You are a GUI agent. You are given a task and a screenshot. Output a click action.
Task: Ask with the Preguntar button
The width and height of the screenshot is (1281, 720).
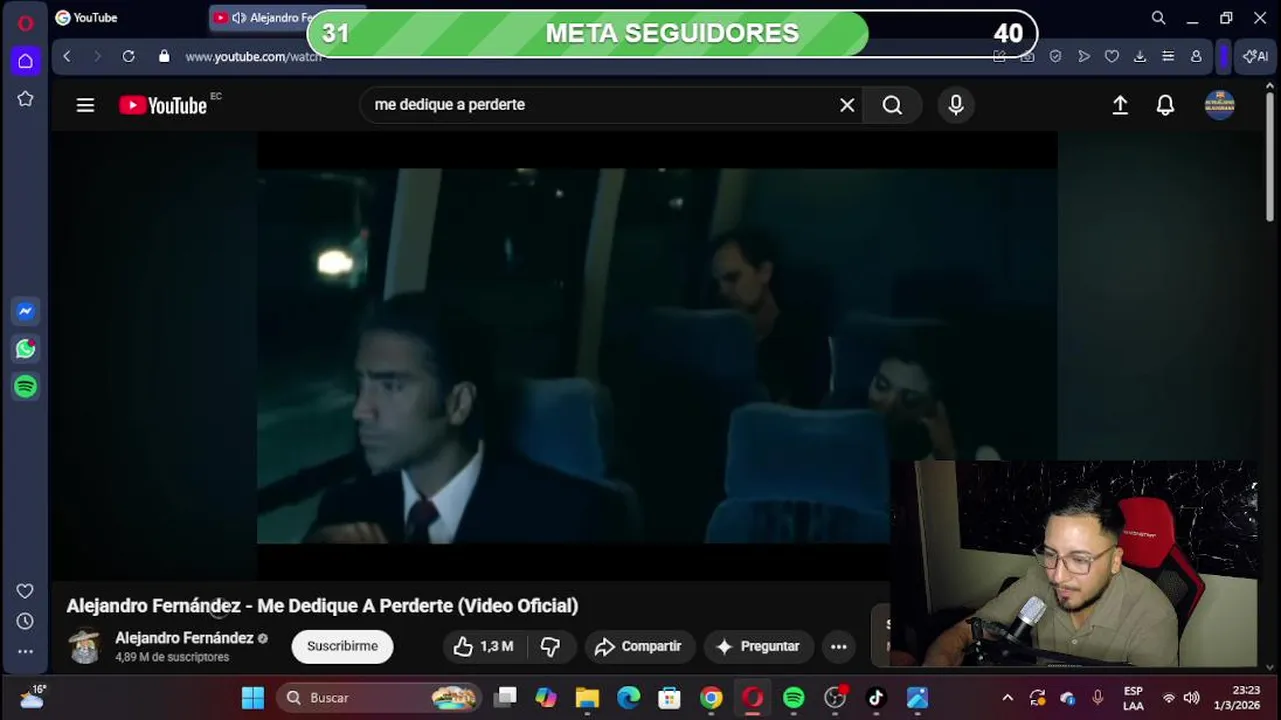tap(759, 647)
